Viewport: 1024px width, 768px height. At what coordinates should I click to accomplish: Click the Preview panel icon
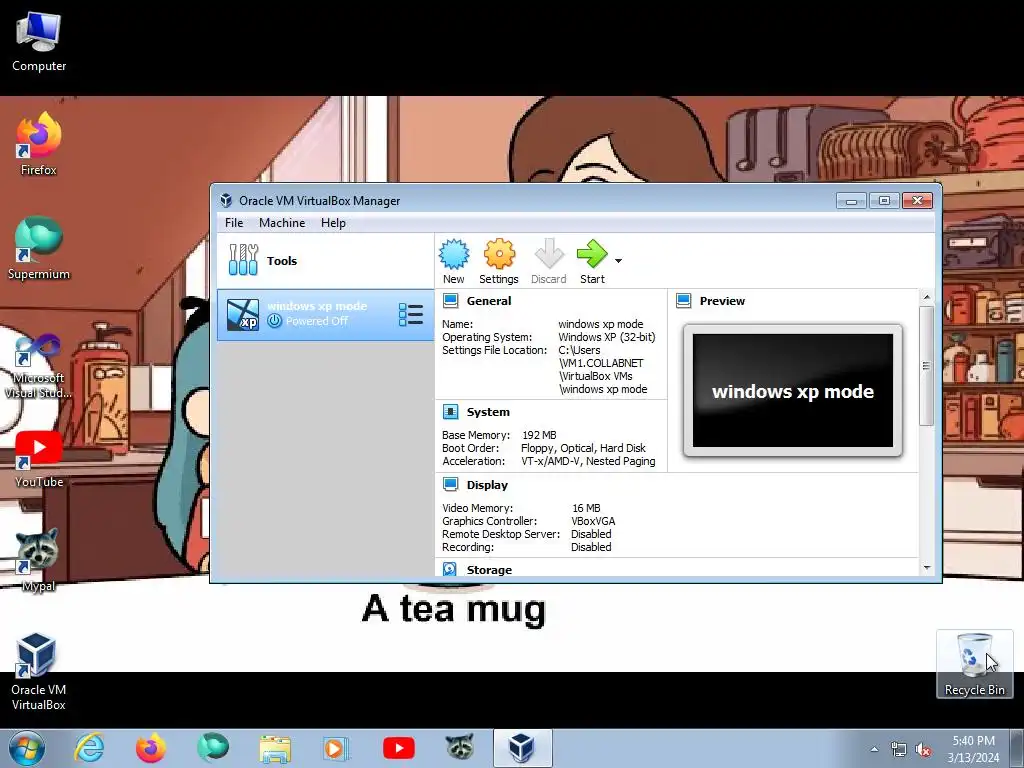coord(684,300)
